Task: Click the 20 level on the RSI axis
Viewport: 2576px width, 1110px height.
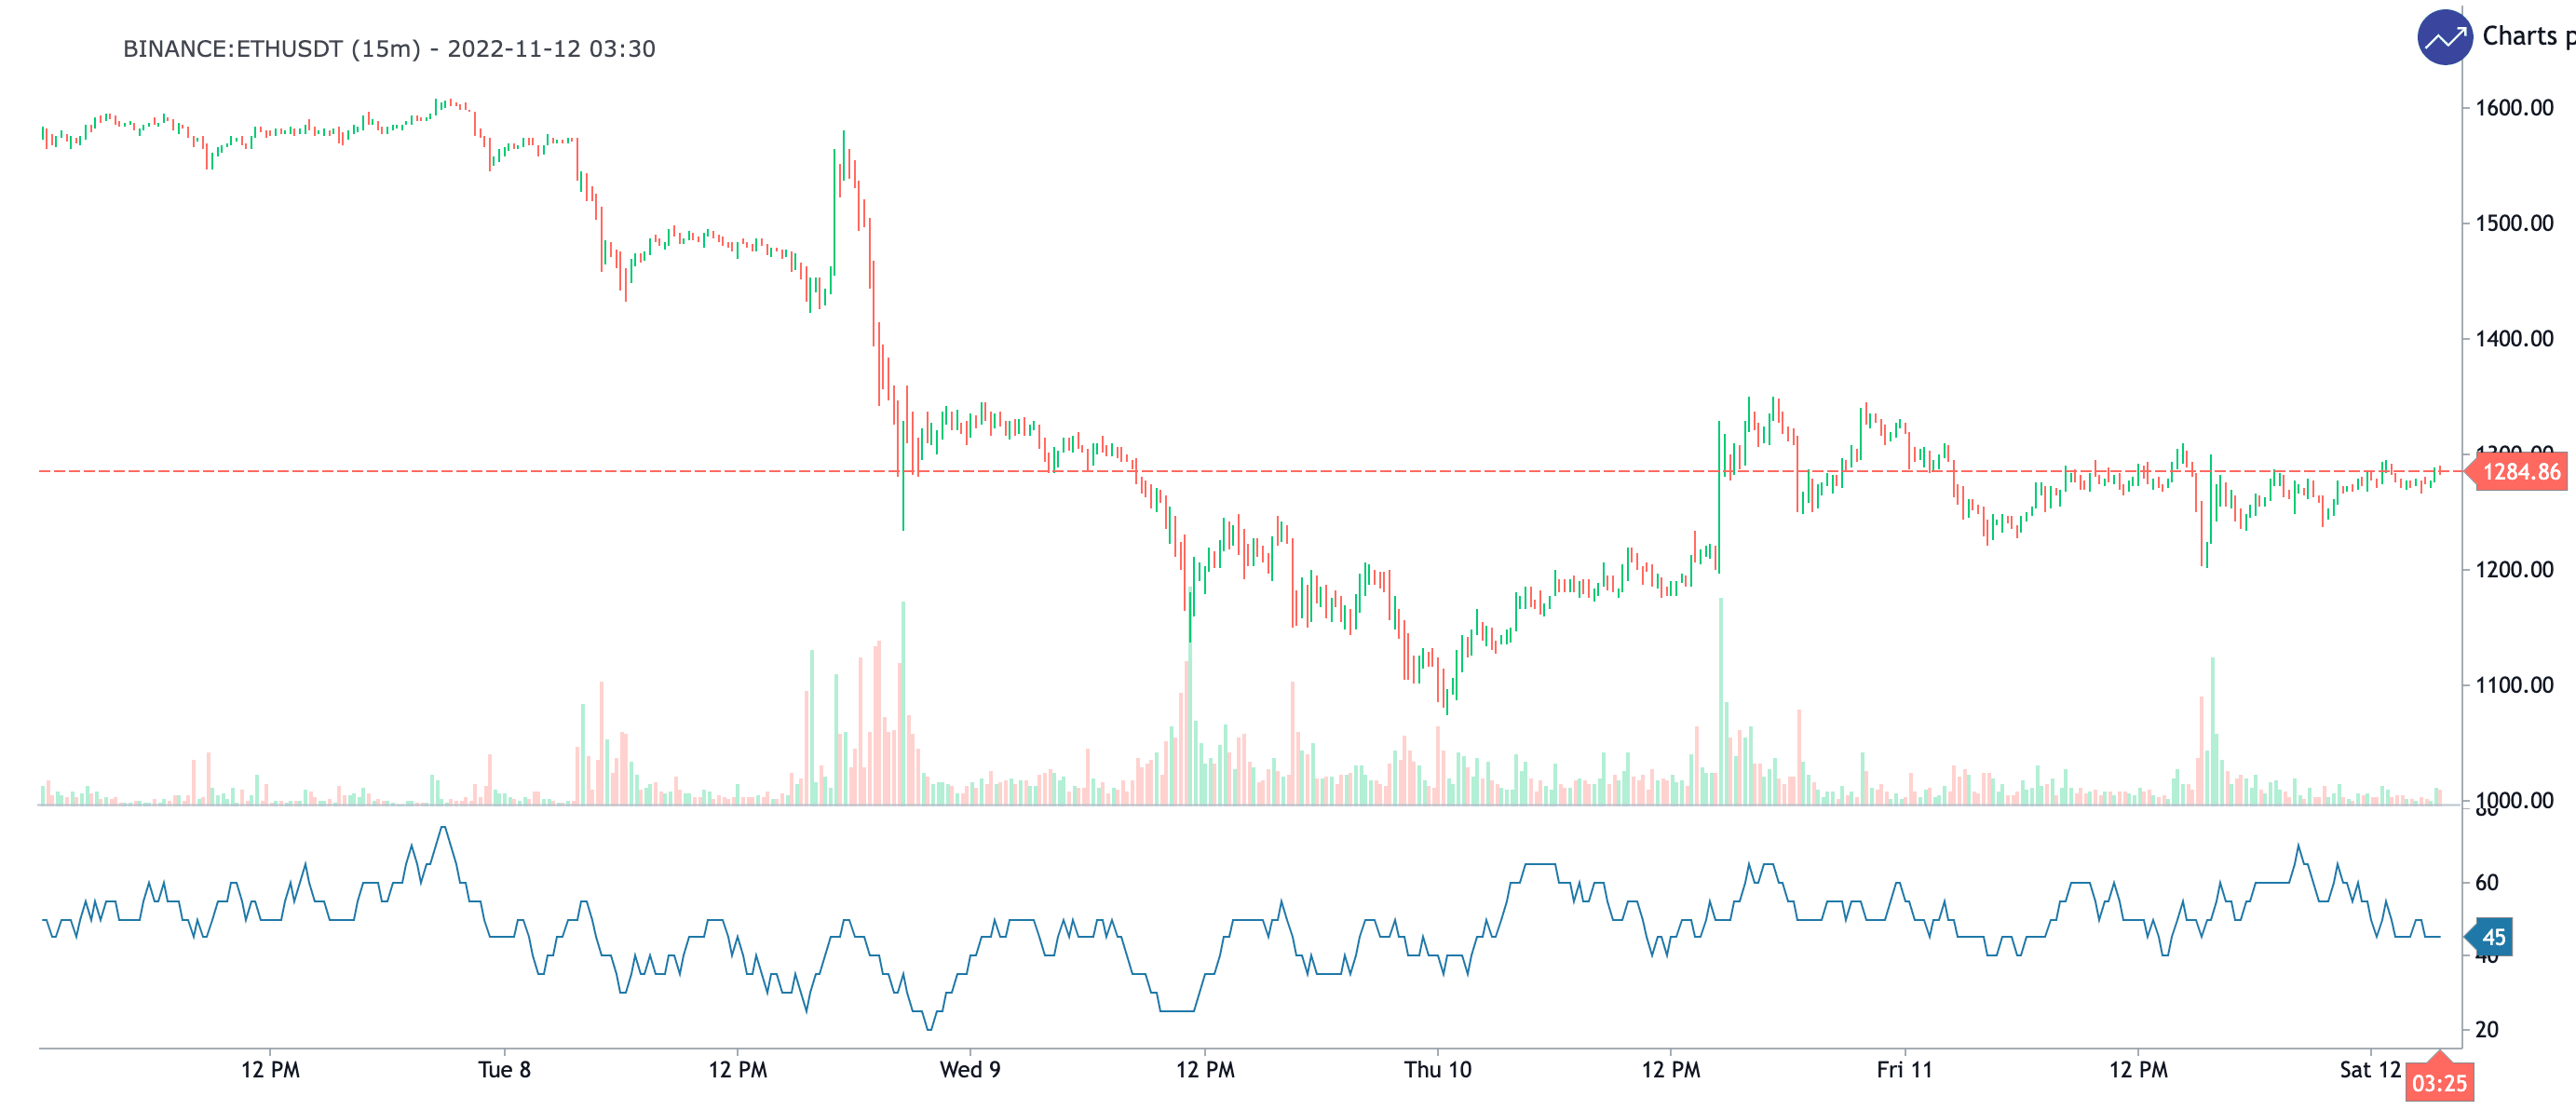Action: pyautogui.click(x=2487, y=1029)
